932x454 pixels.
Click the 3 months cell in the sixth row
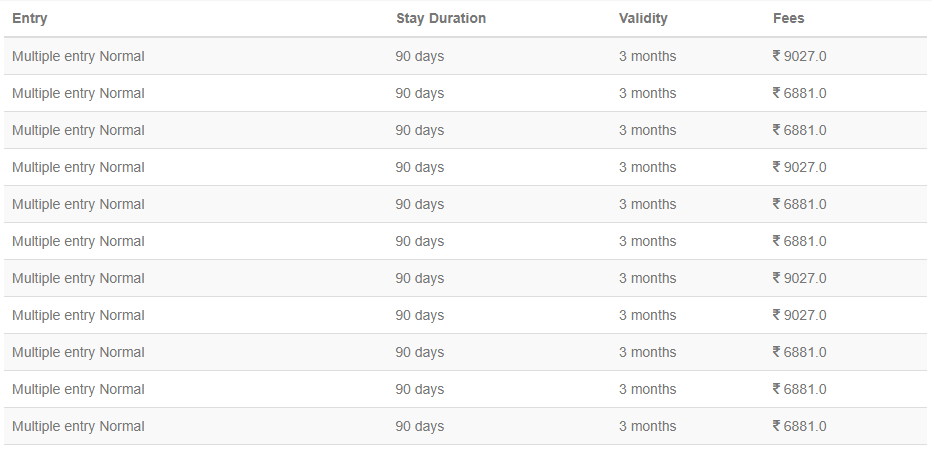(x=647, y=241)
